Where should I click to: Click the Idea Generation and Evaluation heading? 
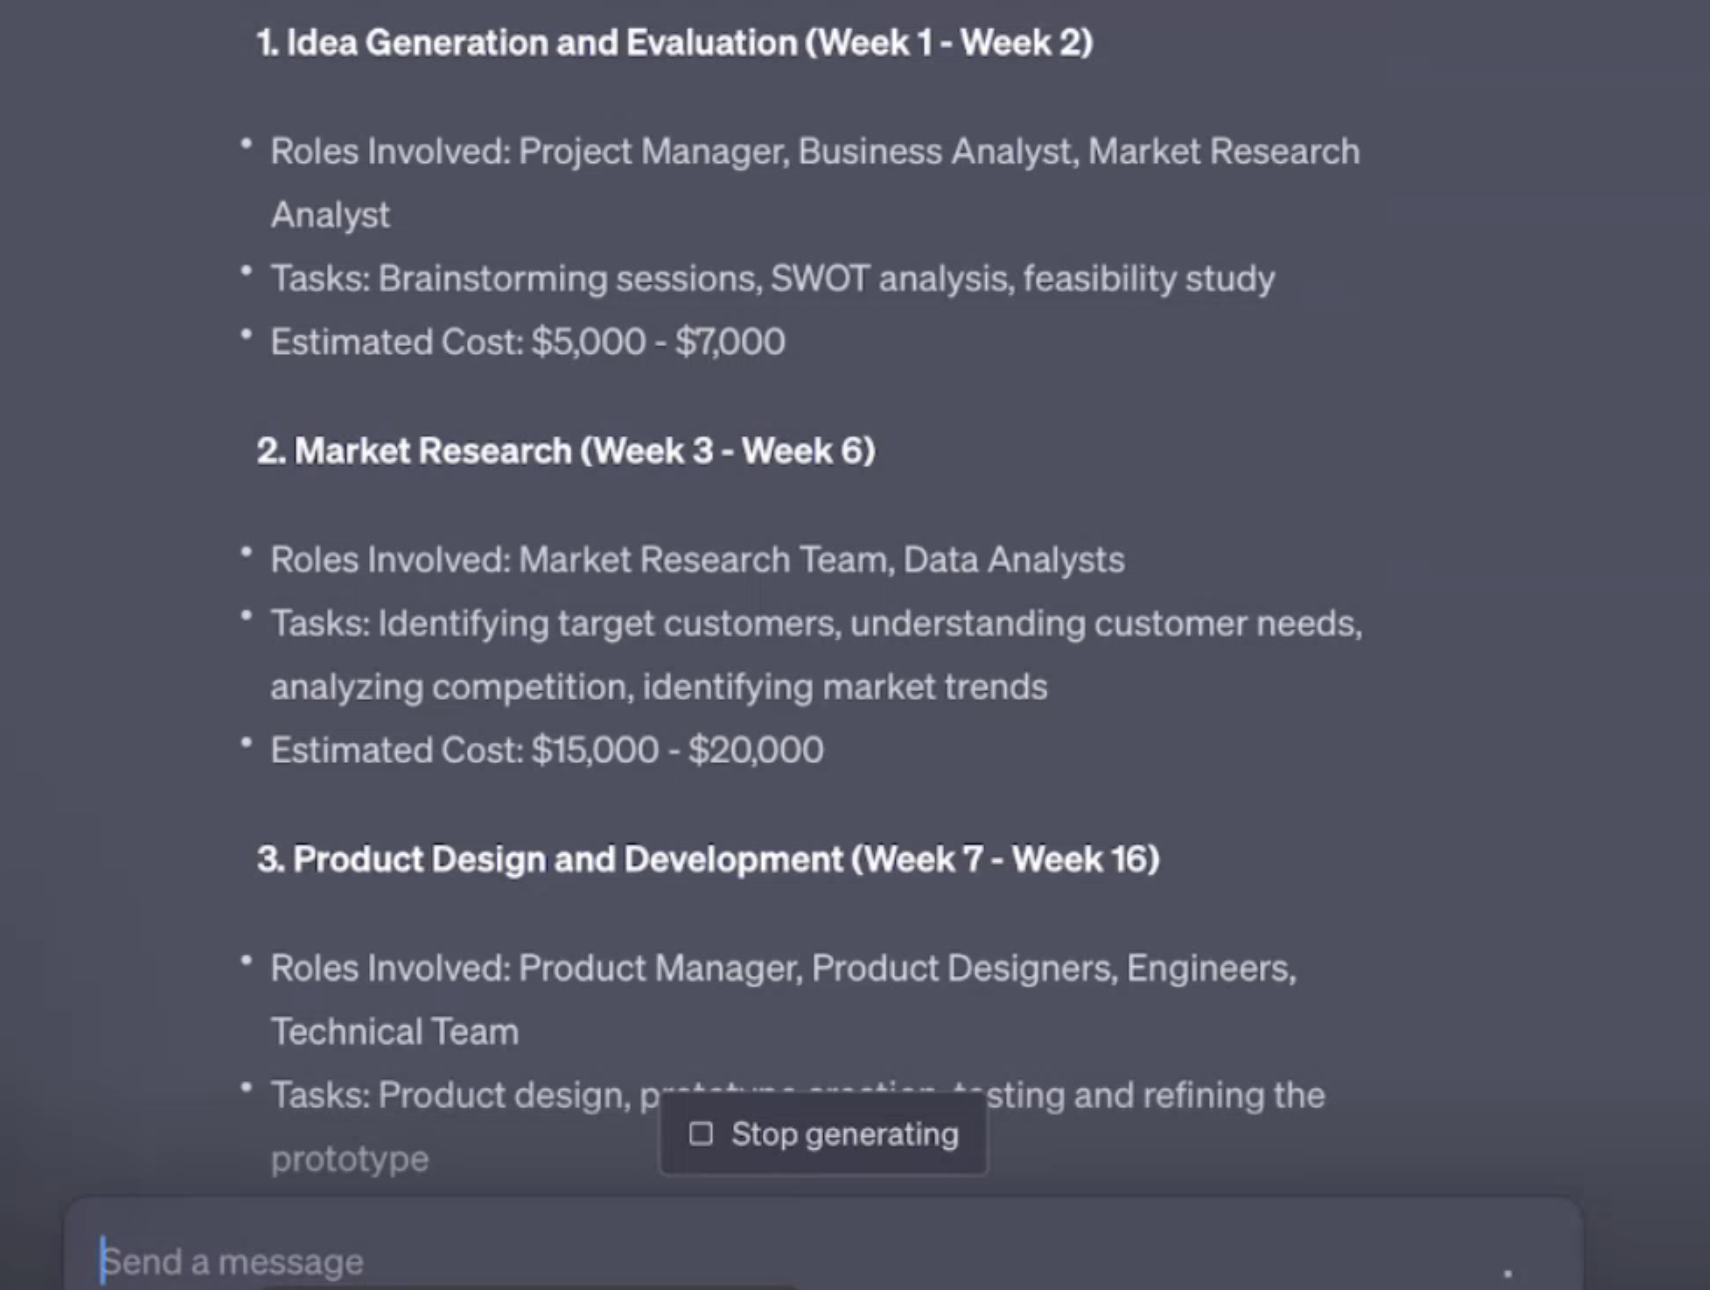pyautogui.click(x=675, y=43)
